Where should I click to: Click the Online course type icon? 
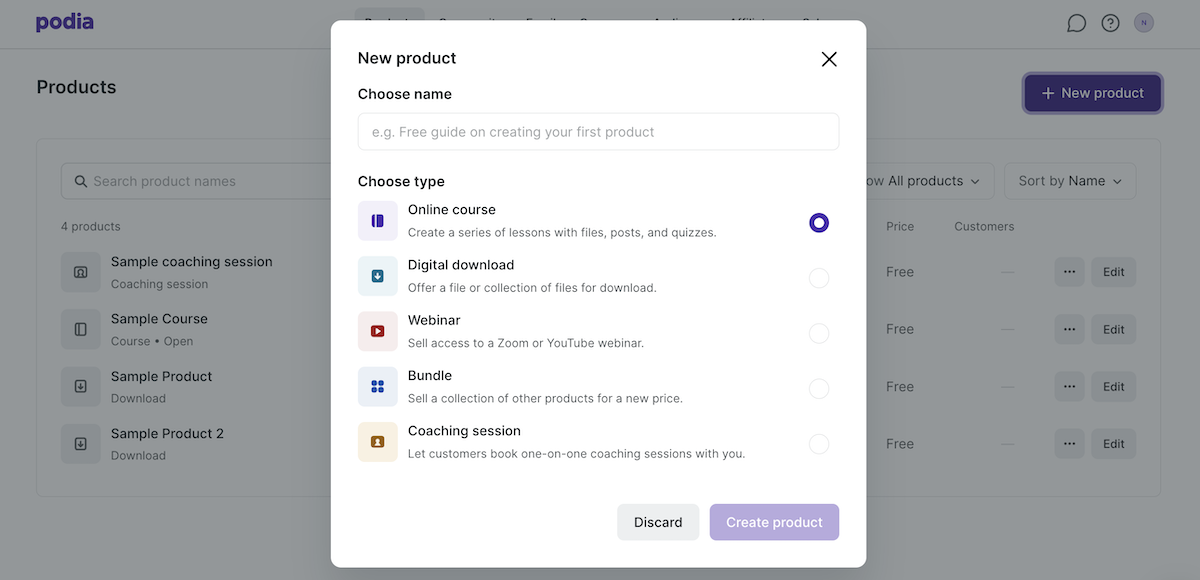click(x=377, y=221)
